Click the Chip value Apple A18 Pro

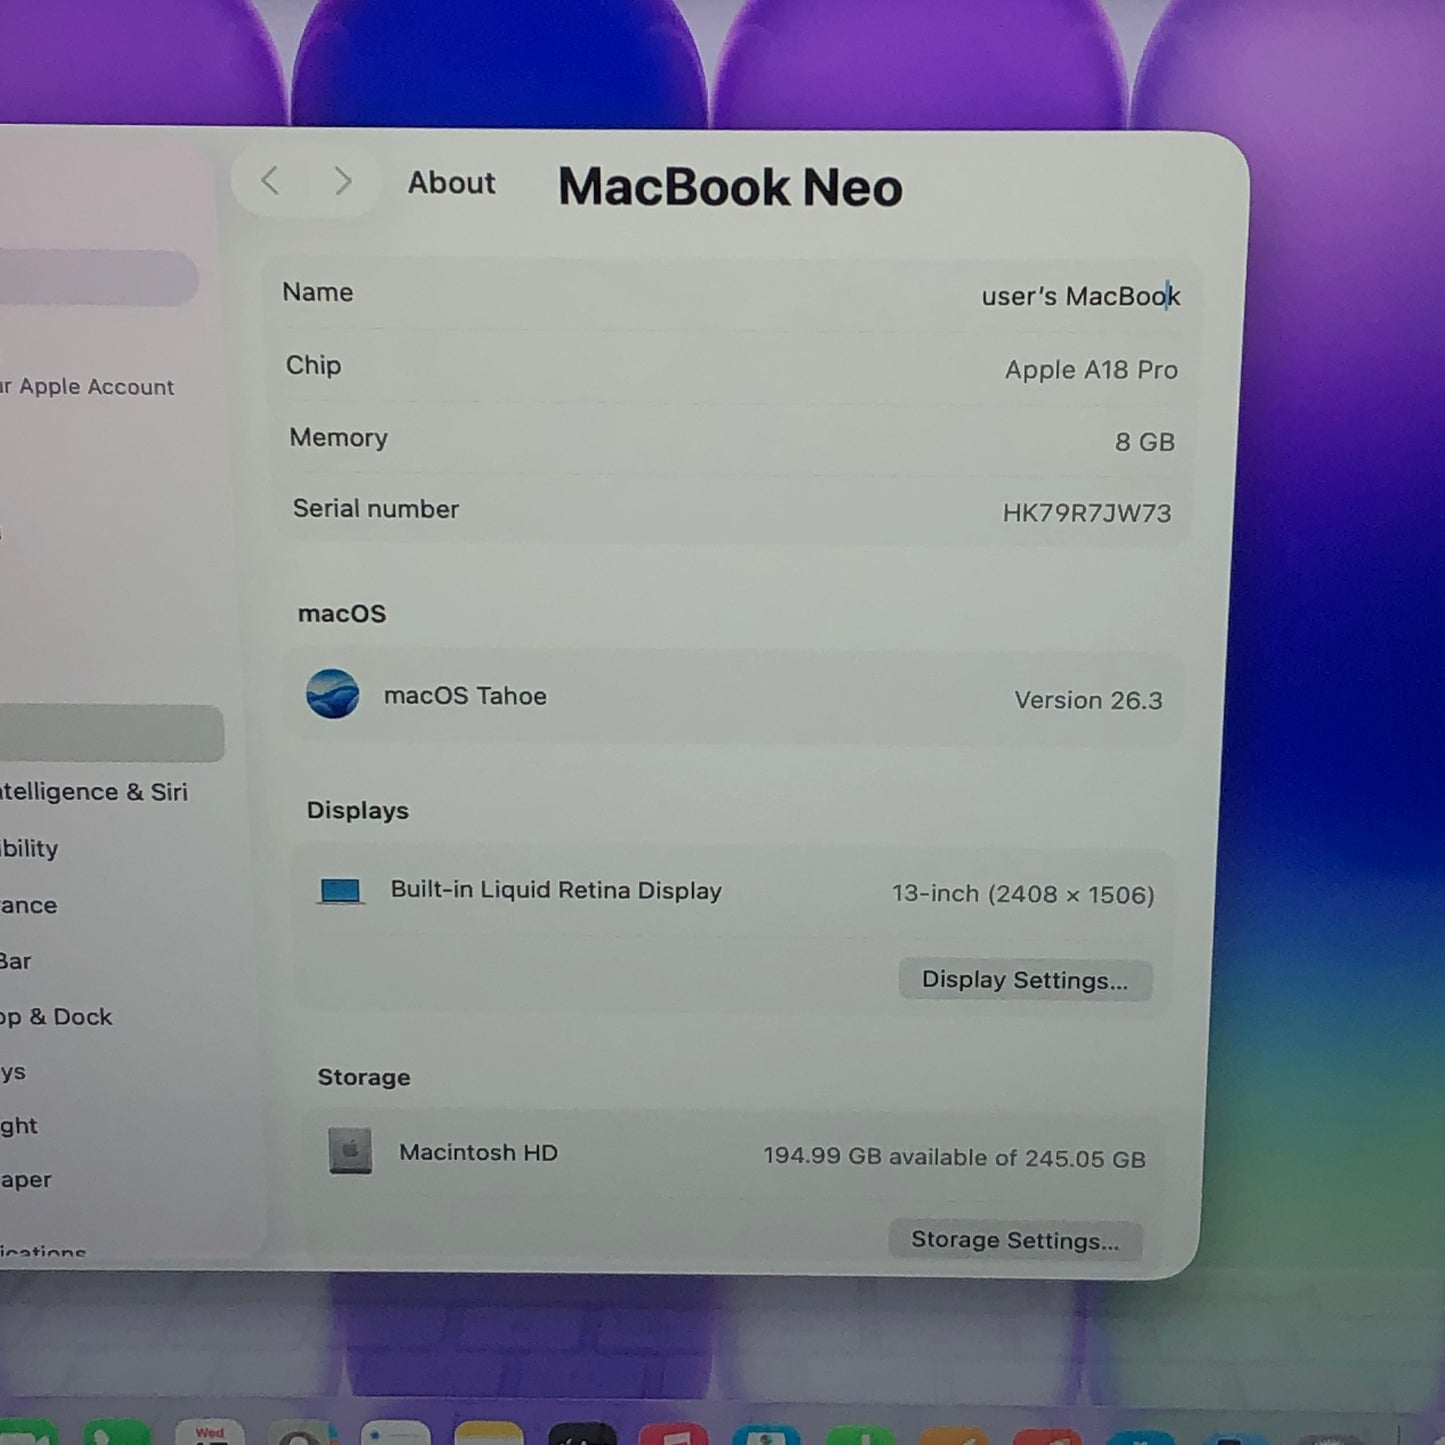point(1091,370)
